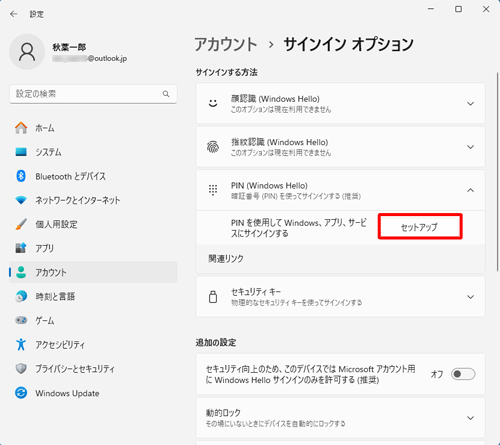500x445 pixels.
Task: Open ネットワークとインターネット category
Action: coord(93,200)
